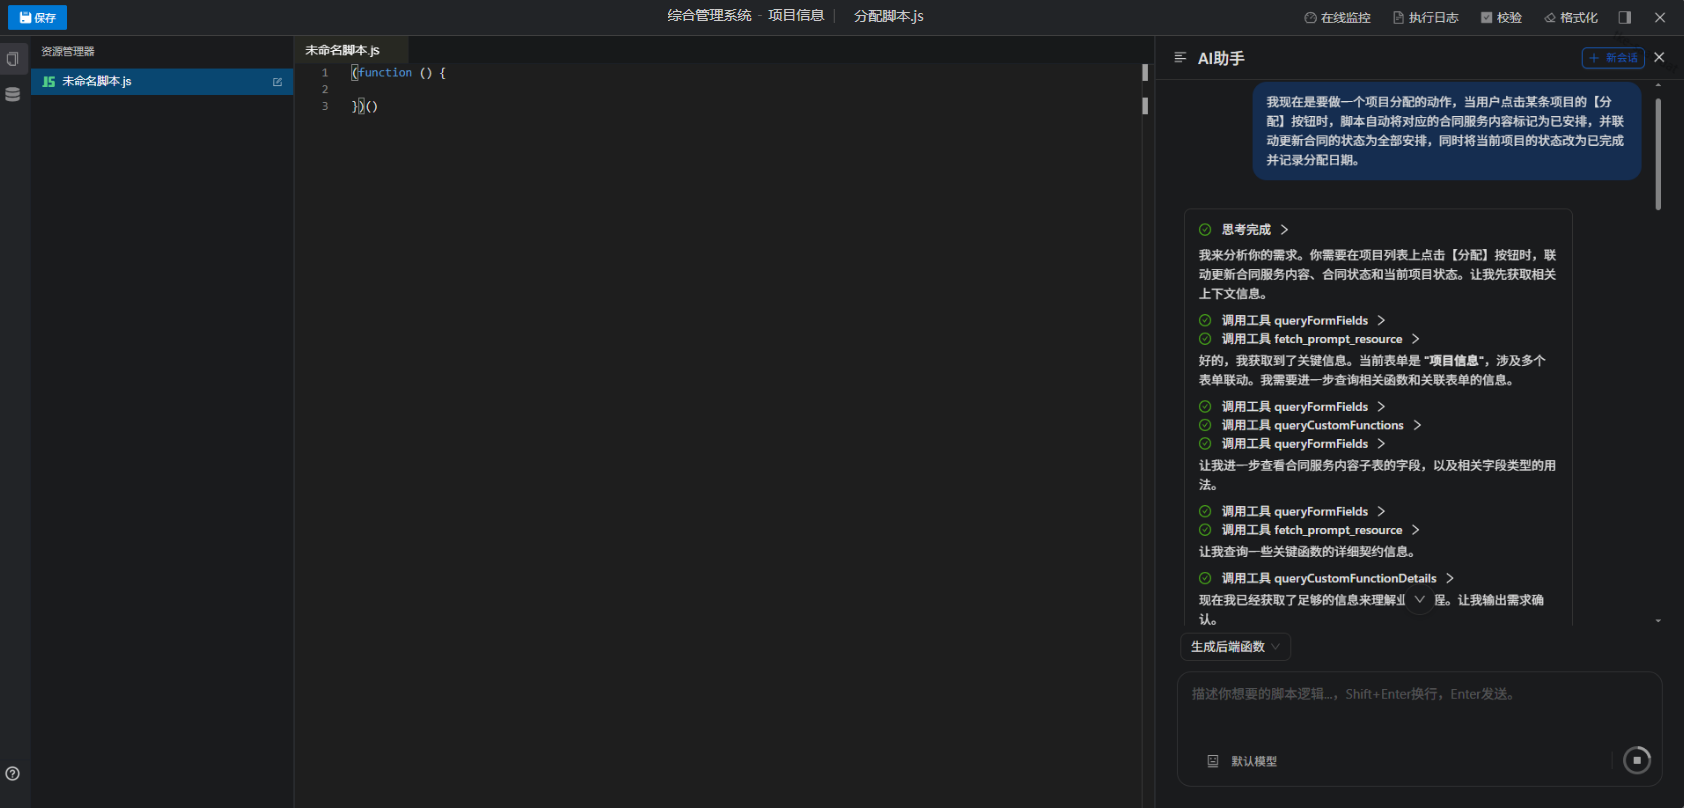Click help icon at bottom left
The height and width of the screenshot is (808, 1684).
[12, 773]
